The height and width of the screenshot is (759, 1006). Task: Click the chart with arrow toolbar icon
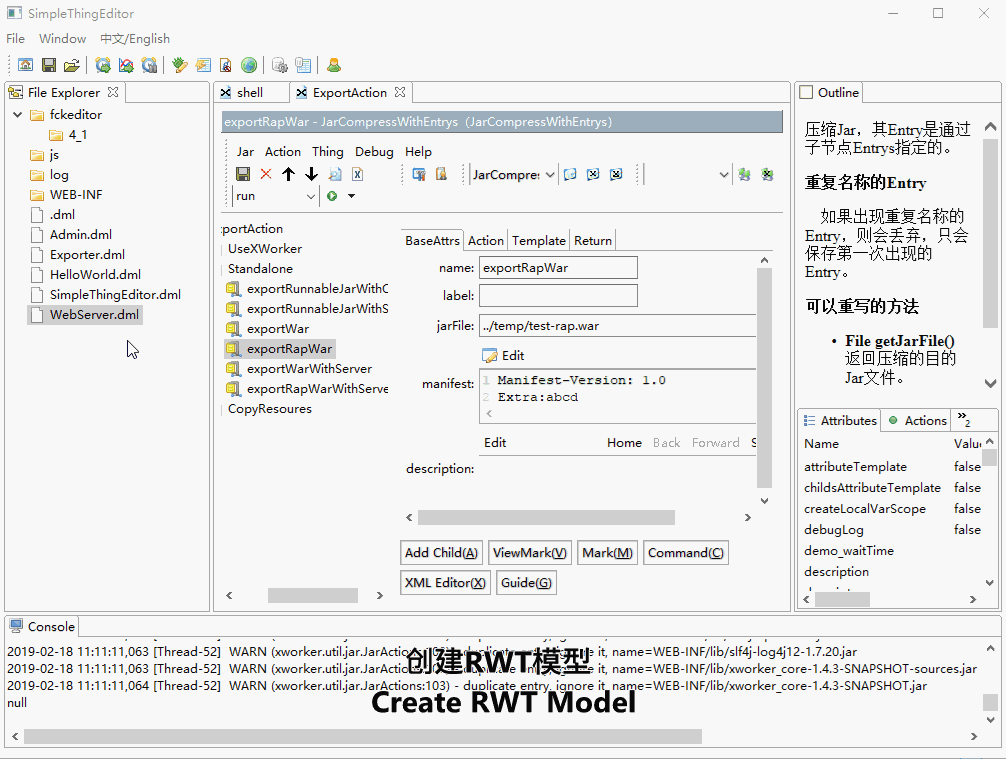point(126,65)
